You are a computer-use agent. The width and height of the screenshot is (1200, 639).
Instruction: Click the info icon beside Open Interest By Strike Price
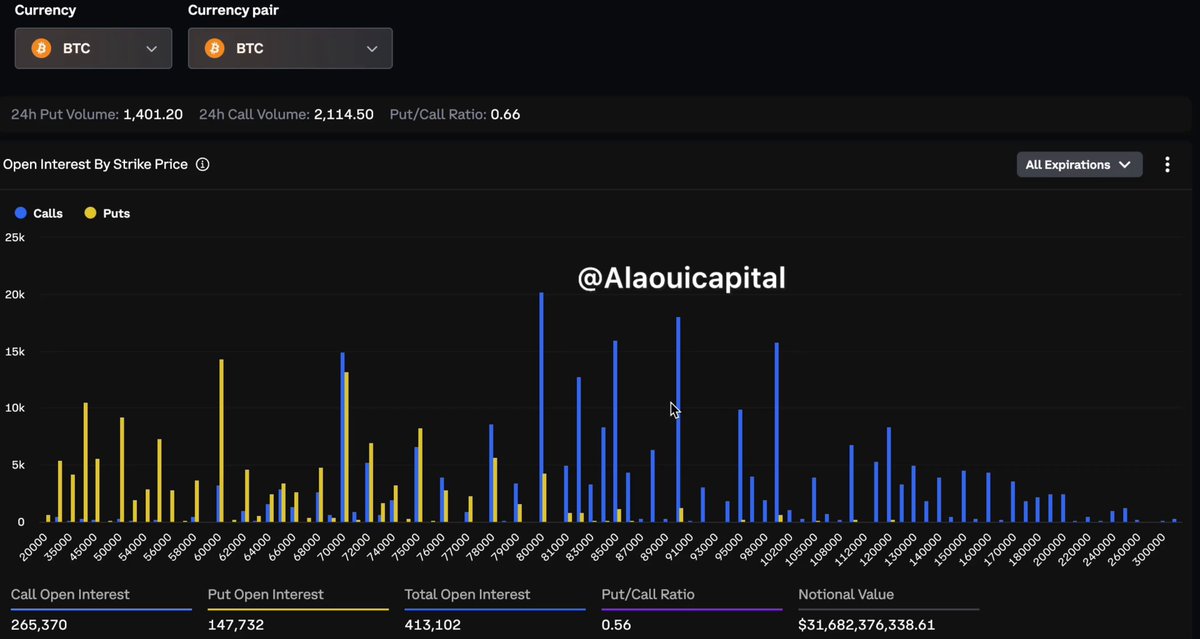click(203, 164)
